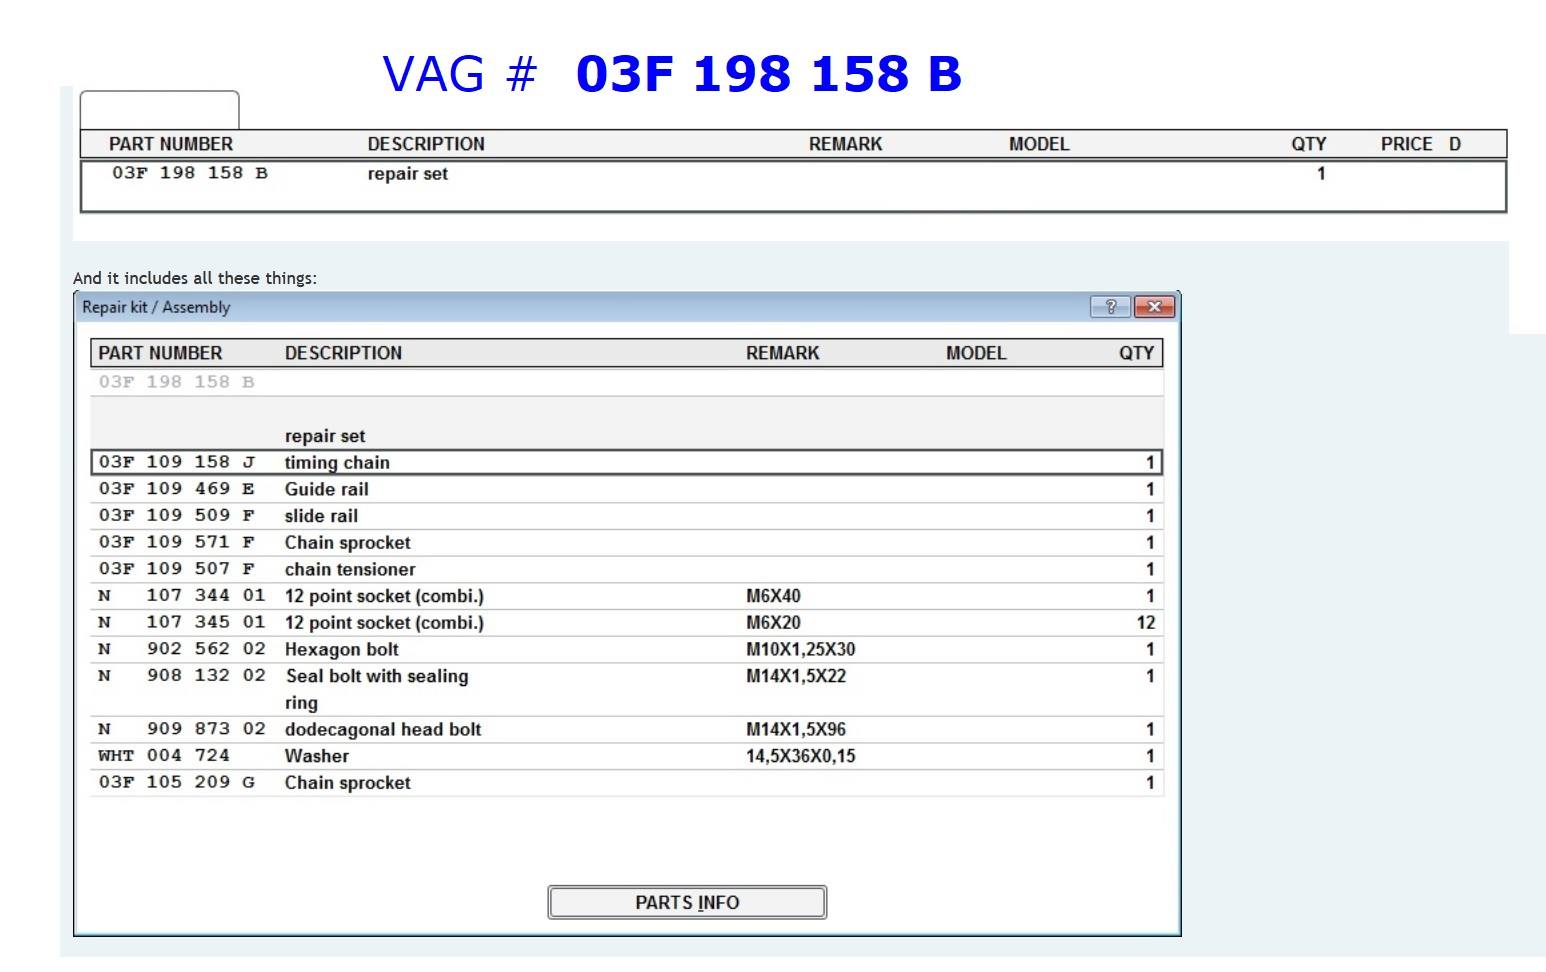The image size is (1546, 972).
Task: Click the PRICE column header in top table
Action: [x=1406, y=144]
